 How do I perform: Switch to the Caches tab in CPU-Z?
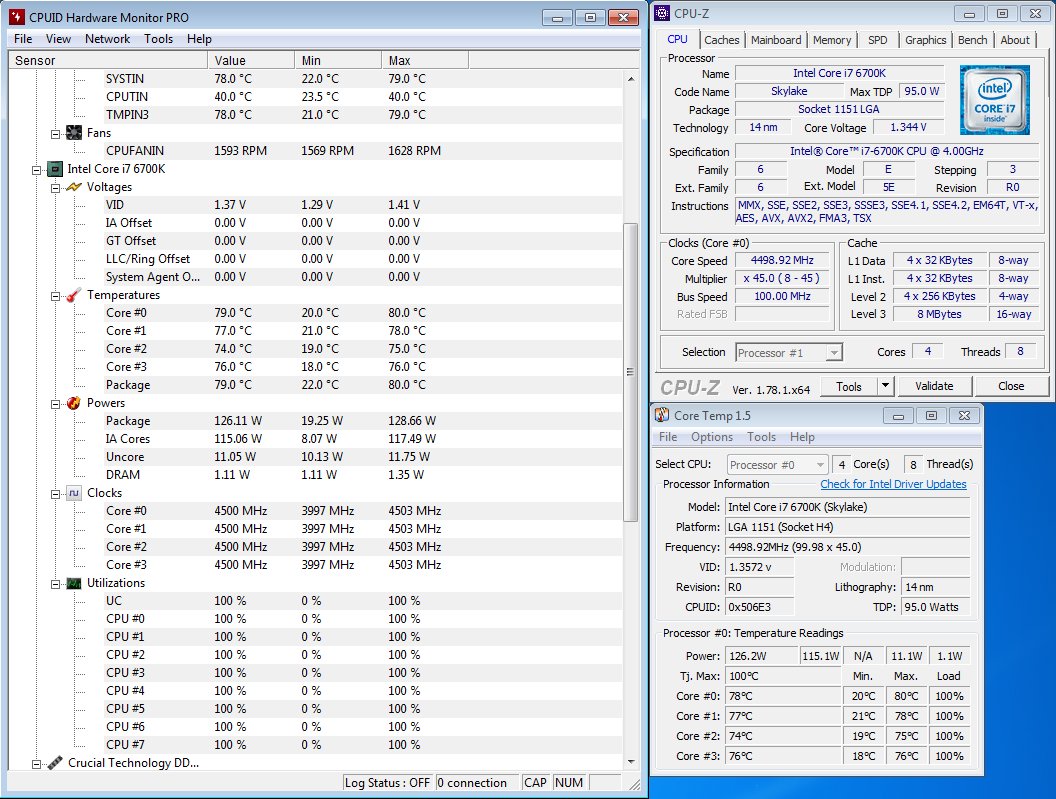point(722,40)
